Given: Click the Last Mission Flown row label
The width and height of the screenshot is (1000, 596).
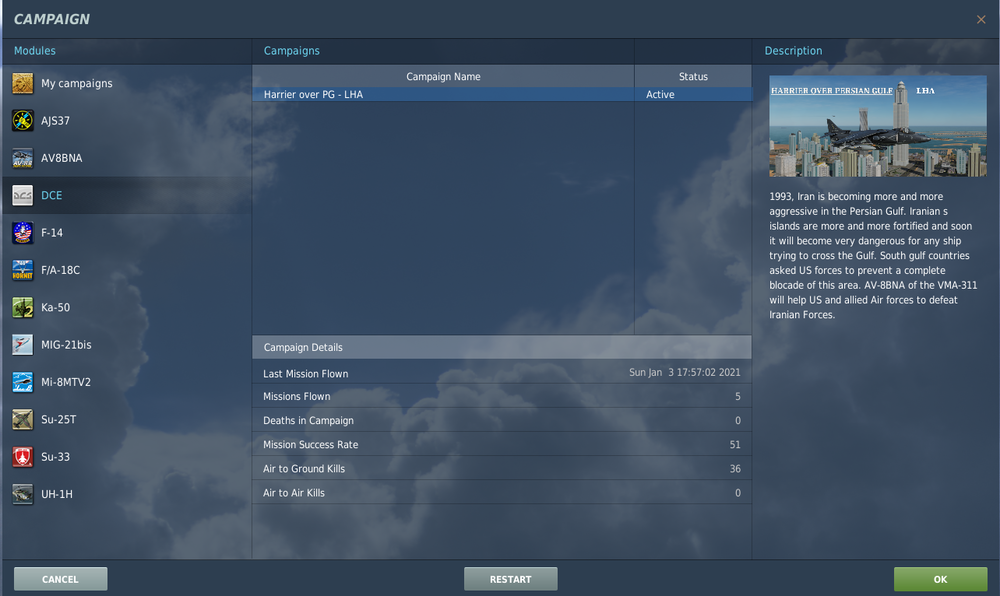Looking at the screenshot, I should (x=305, y=374).
